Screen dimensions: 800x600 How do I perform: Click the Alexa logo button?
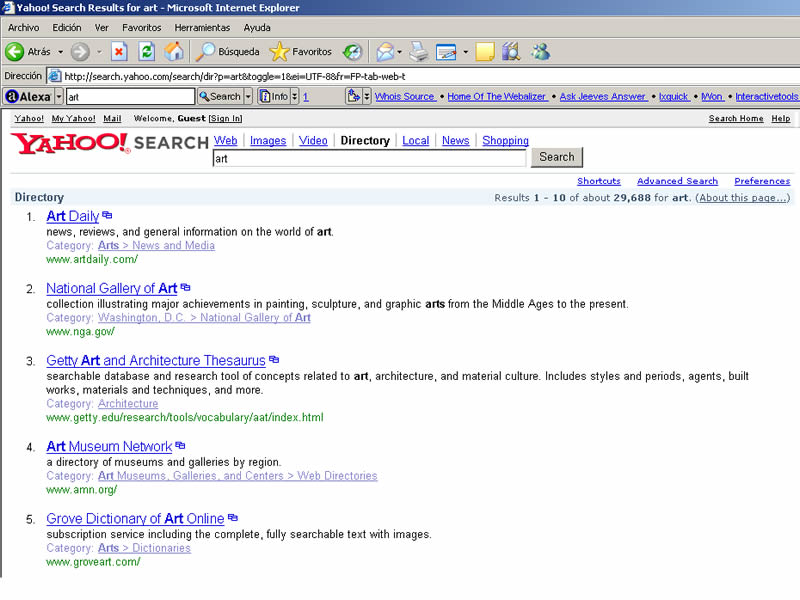pyautogui.click(x=28, y=96)
